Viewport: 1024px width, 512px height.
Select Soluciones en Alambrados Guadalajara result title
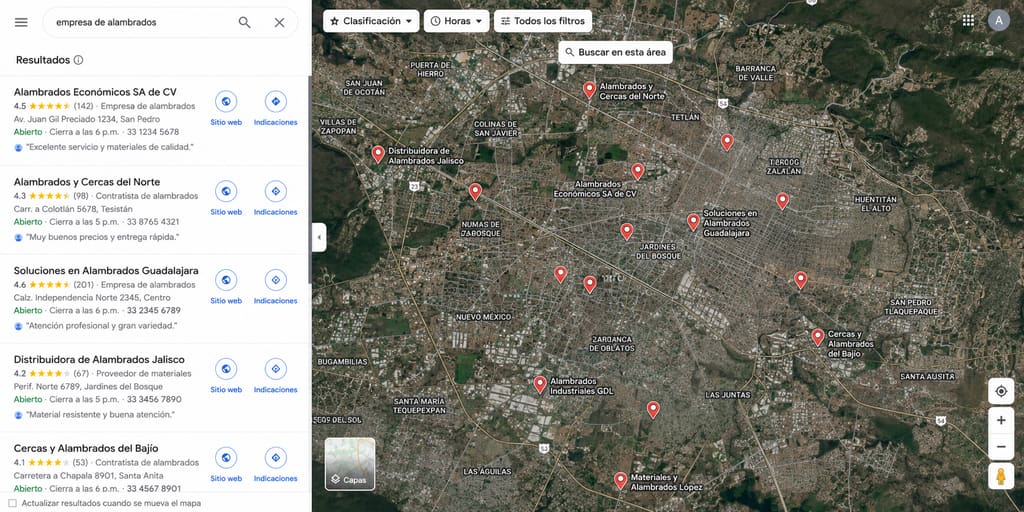106,270
